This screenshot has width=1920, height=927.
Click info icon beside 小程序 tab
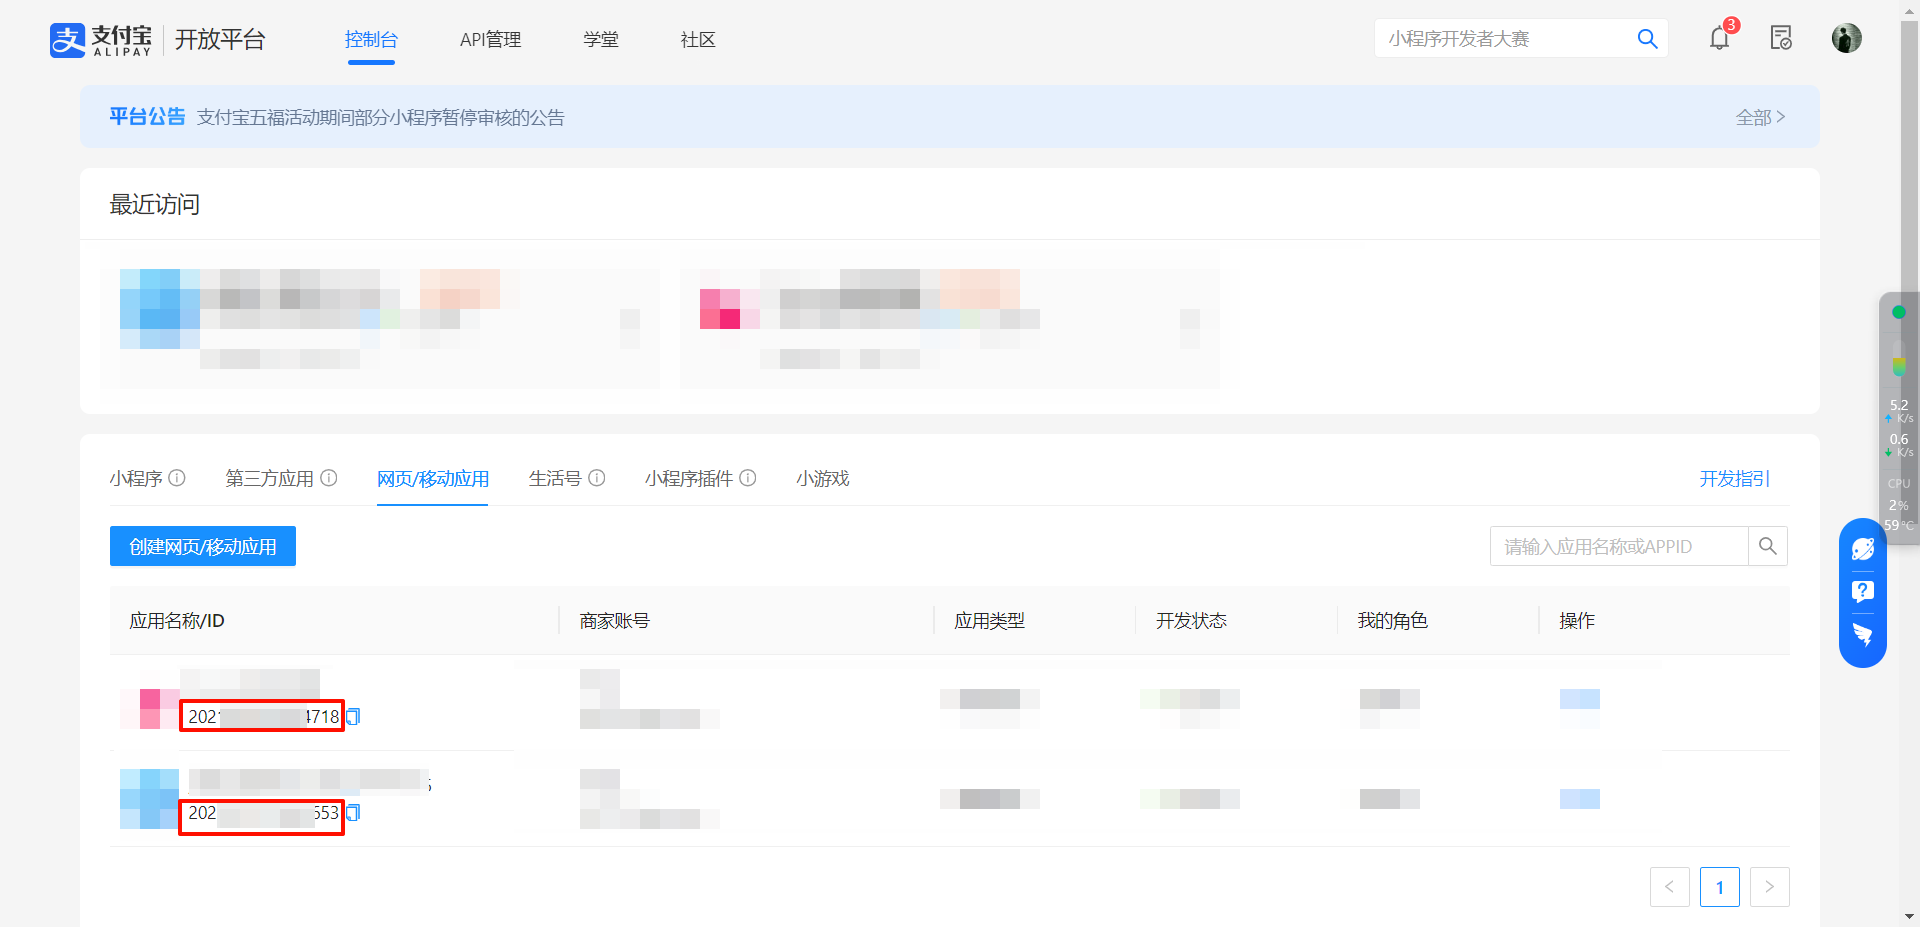coord(177,478)
